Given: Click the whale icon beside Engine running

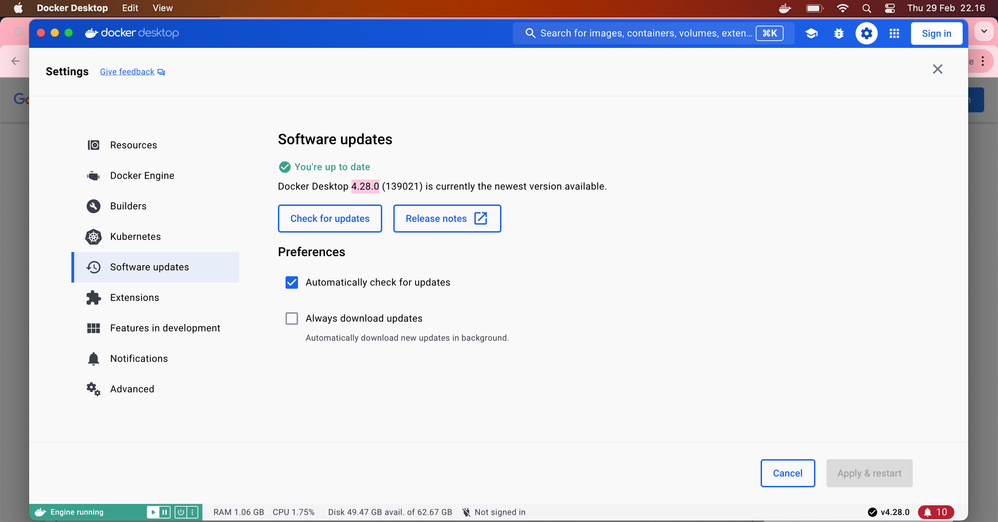Looking at the screenshot, I should 40,512.
